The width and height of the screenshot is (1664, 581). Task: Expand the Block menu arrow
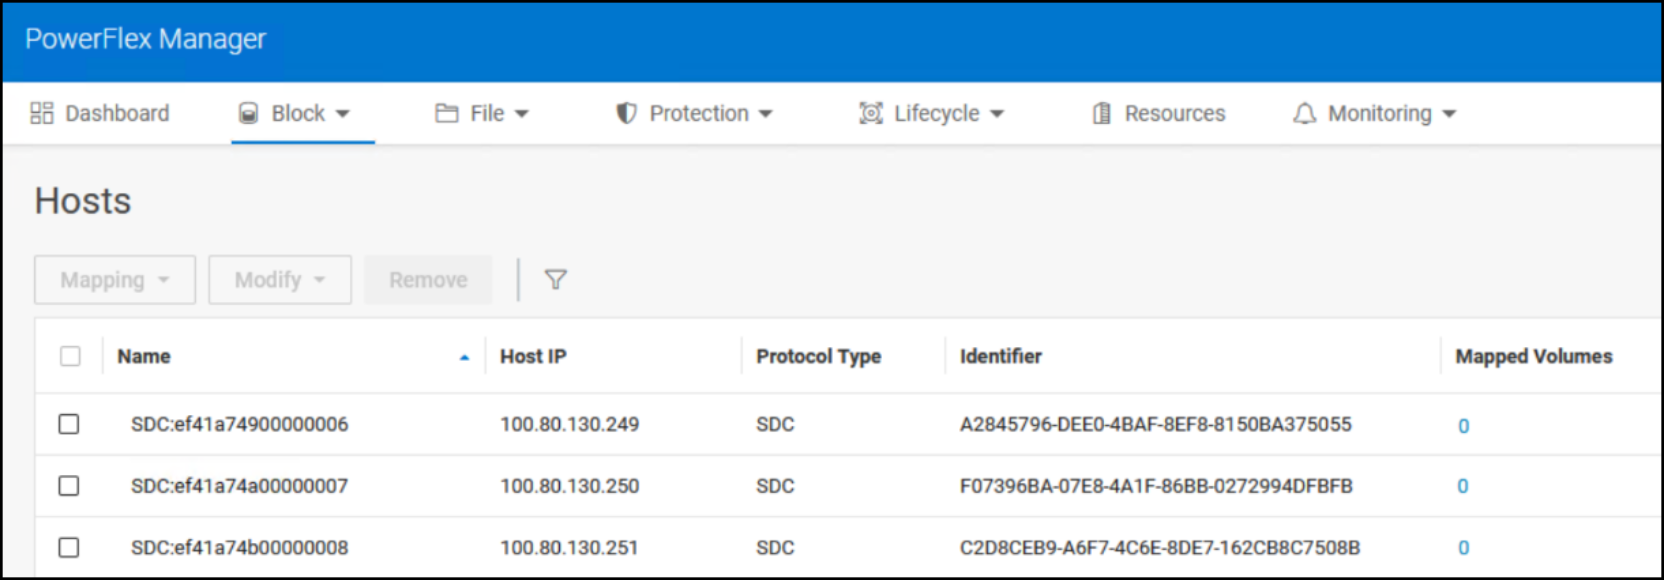coord(343,114)
